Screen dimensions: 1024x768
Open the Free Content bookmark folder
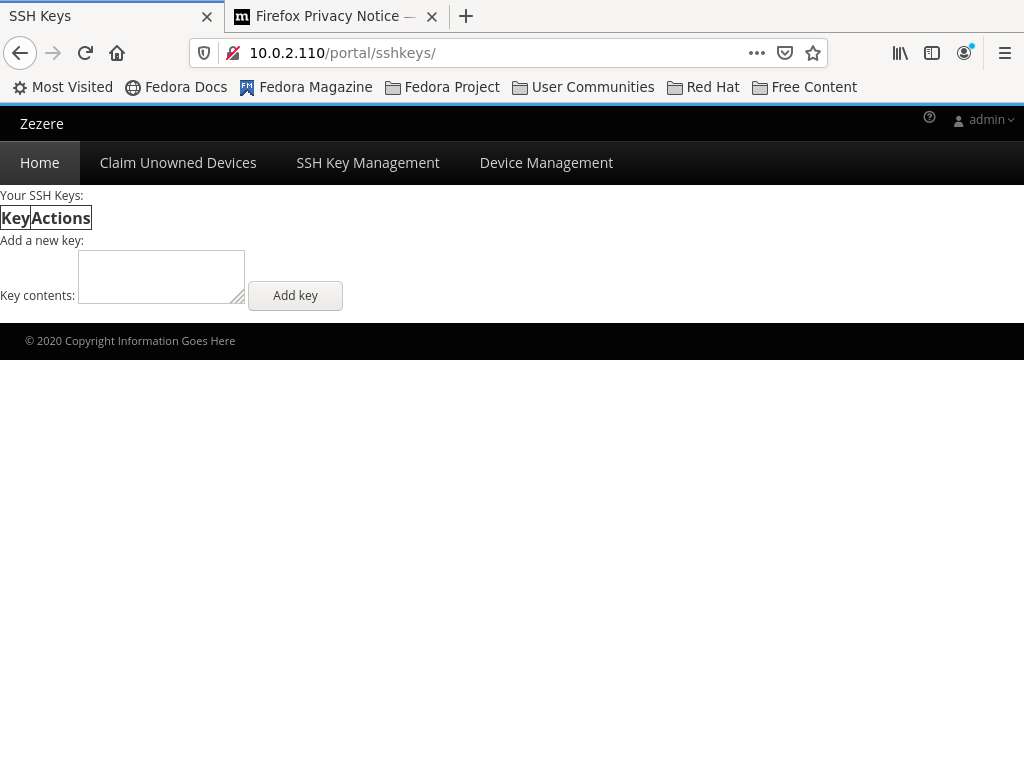pyautogui.click(x=805, y=88)
